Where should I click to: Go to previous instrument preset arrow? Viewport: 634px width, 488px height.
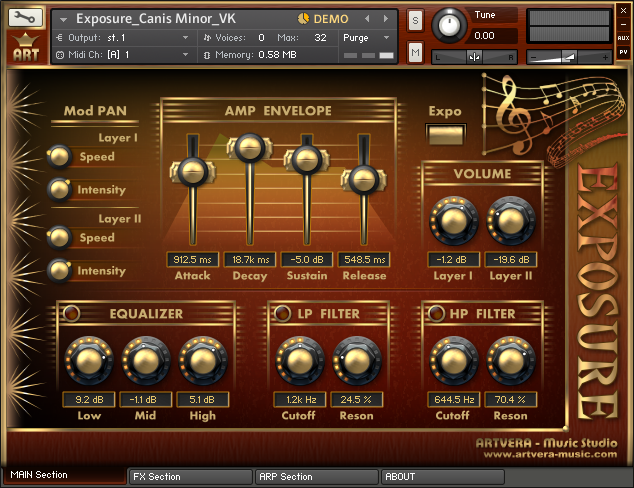367,19
